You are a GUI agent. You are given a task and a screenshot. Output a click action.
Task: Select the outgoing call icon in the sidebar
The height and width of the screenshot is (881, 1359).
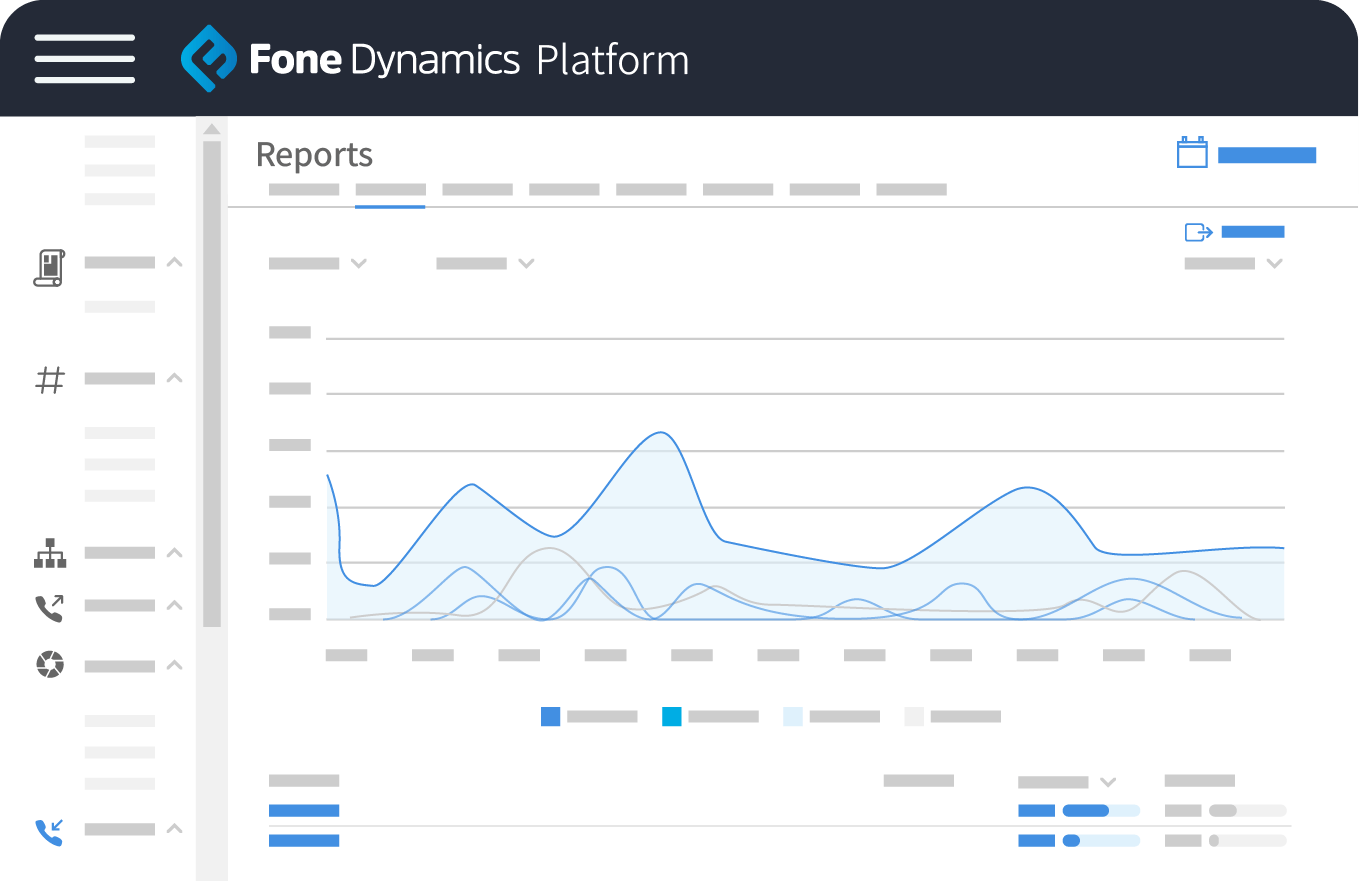click(49, 605)
